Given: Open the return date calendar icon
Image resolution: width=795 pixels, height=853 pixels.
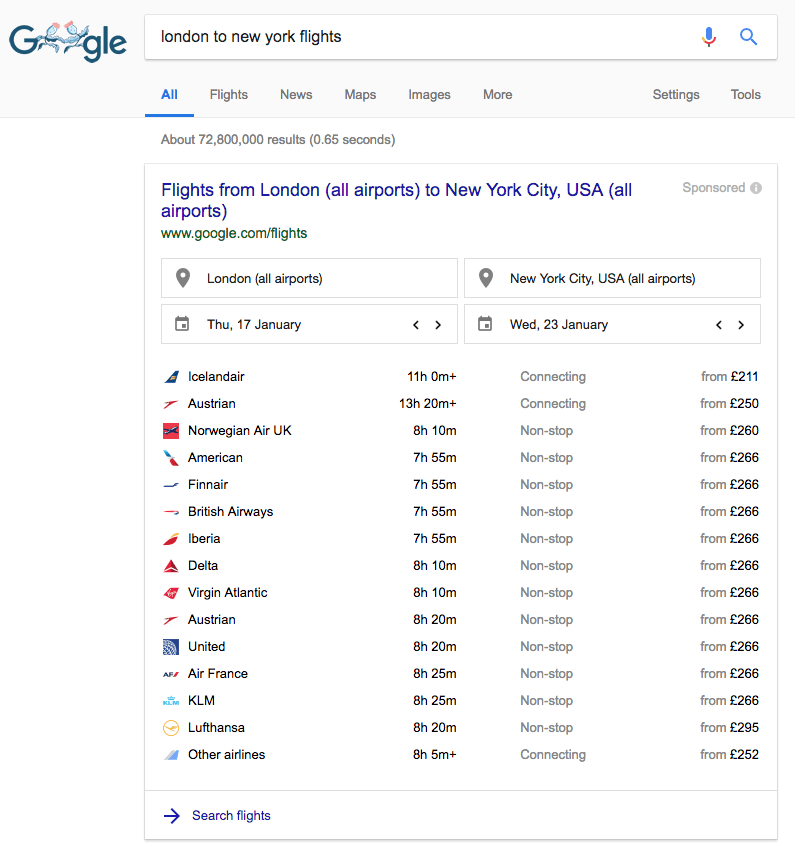Looking at the screenshot, I should point(485,324).
